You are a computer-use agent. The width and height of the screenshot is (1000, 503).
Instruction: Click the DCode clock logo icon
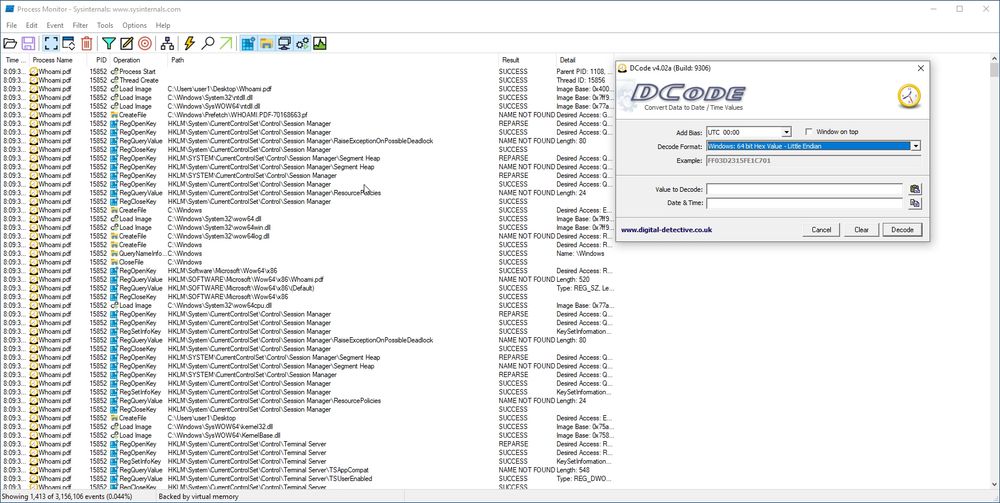(909, 96)
